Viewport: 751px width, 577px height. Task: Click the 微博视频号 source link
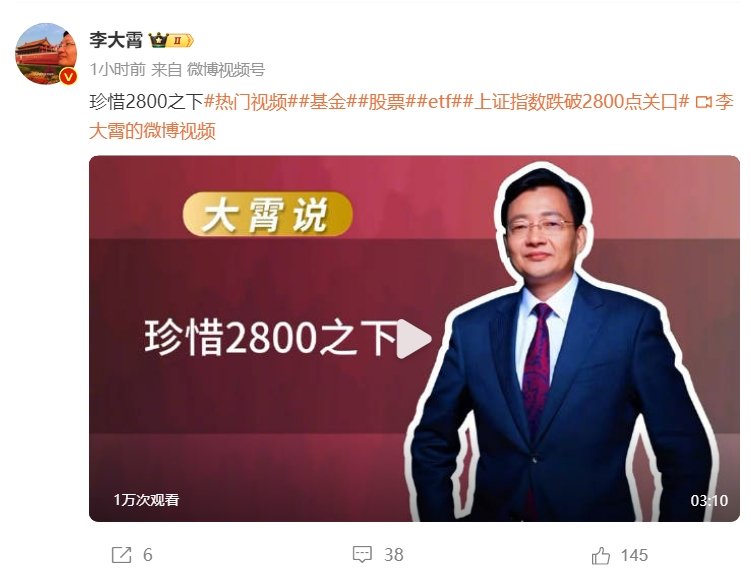(x=226, y=70)
